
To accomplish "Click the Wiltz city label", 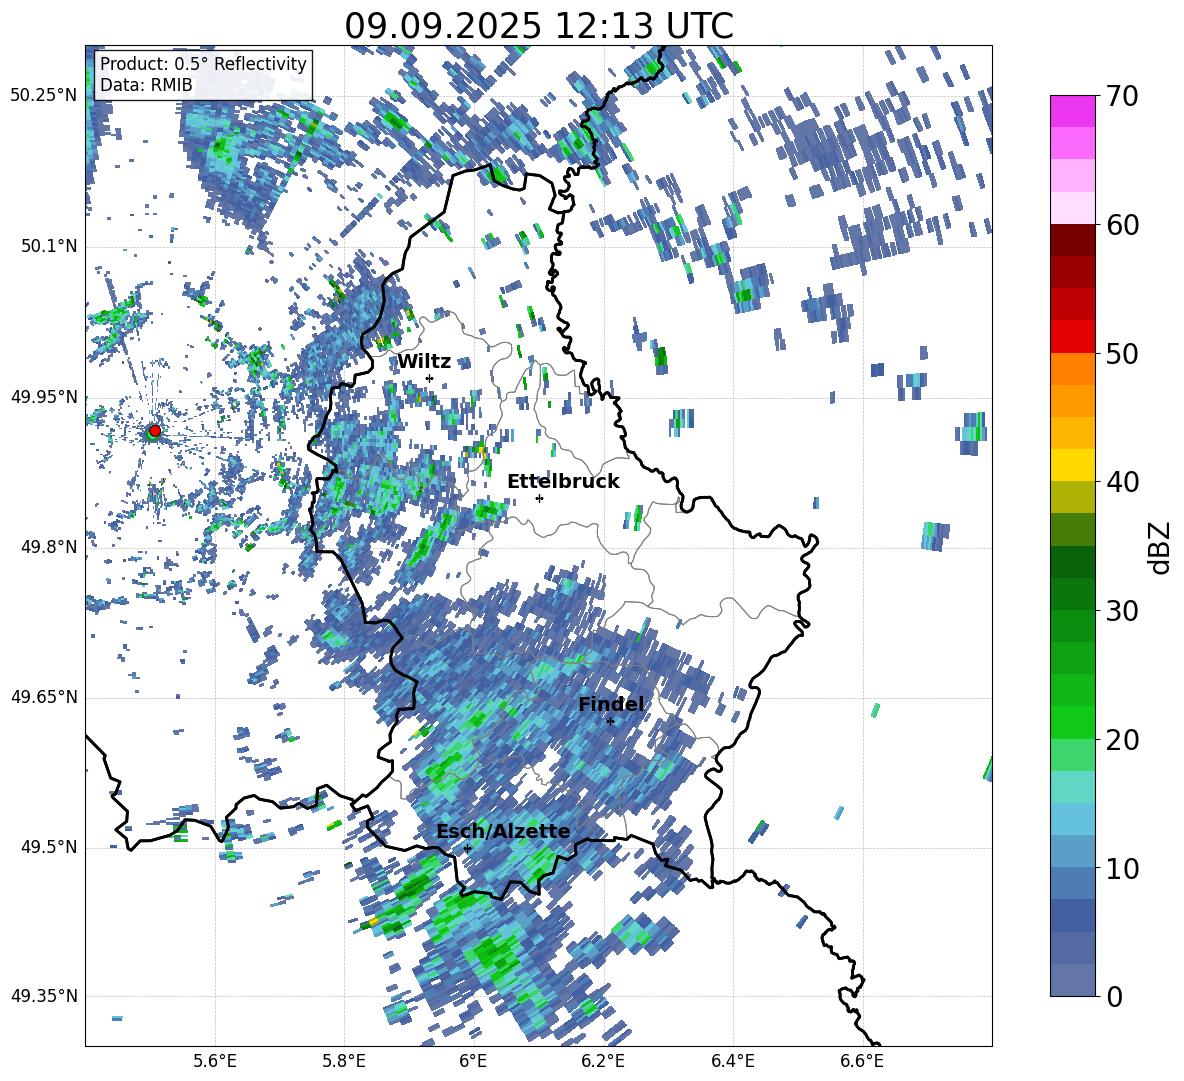I will coord(424,362).
